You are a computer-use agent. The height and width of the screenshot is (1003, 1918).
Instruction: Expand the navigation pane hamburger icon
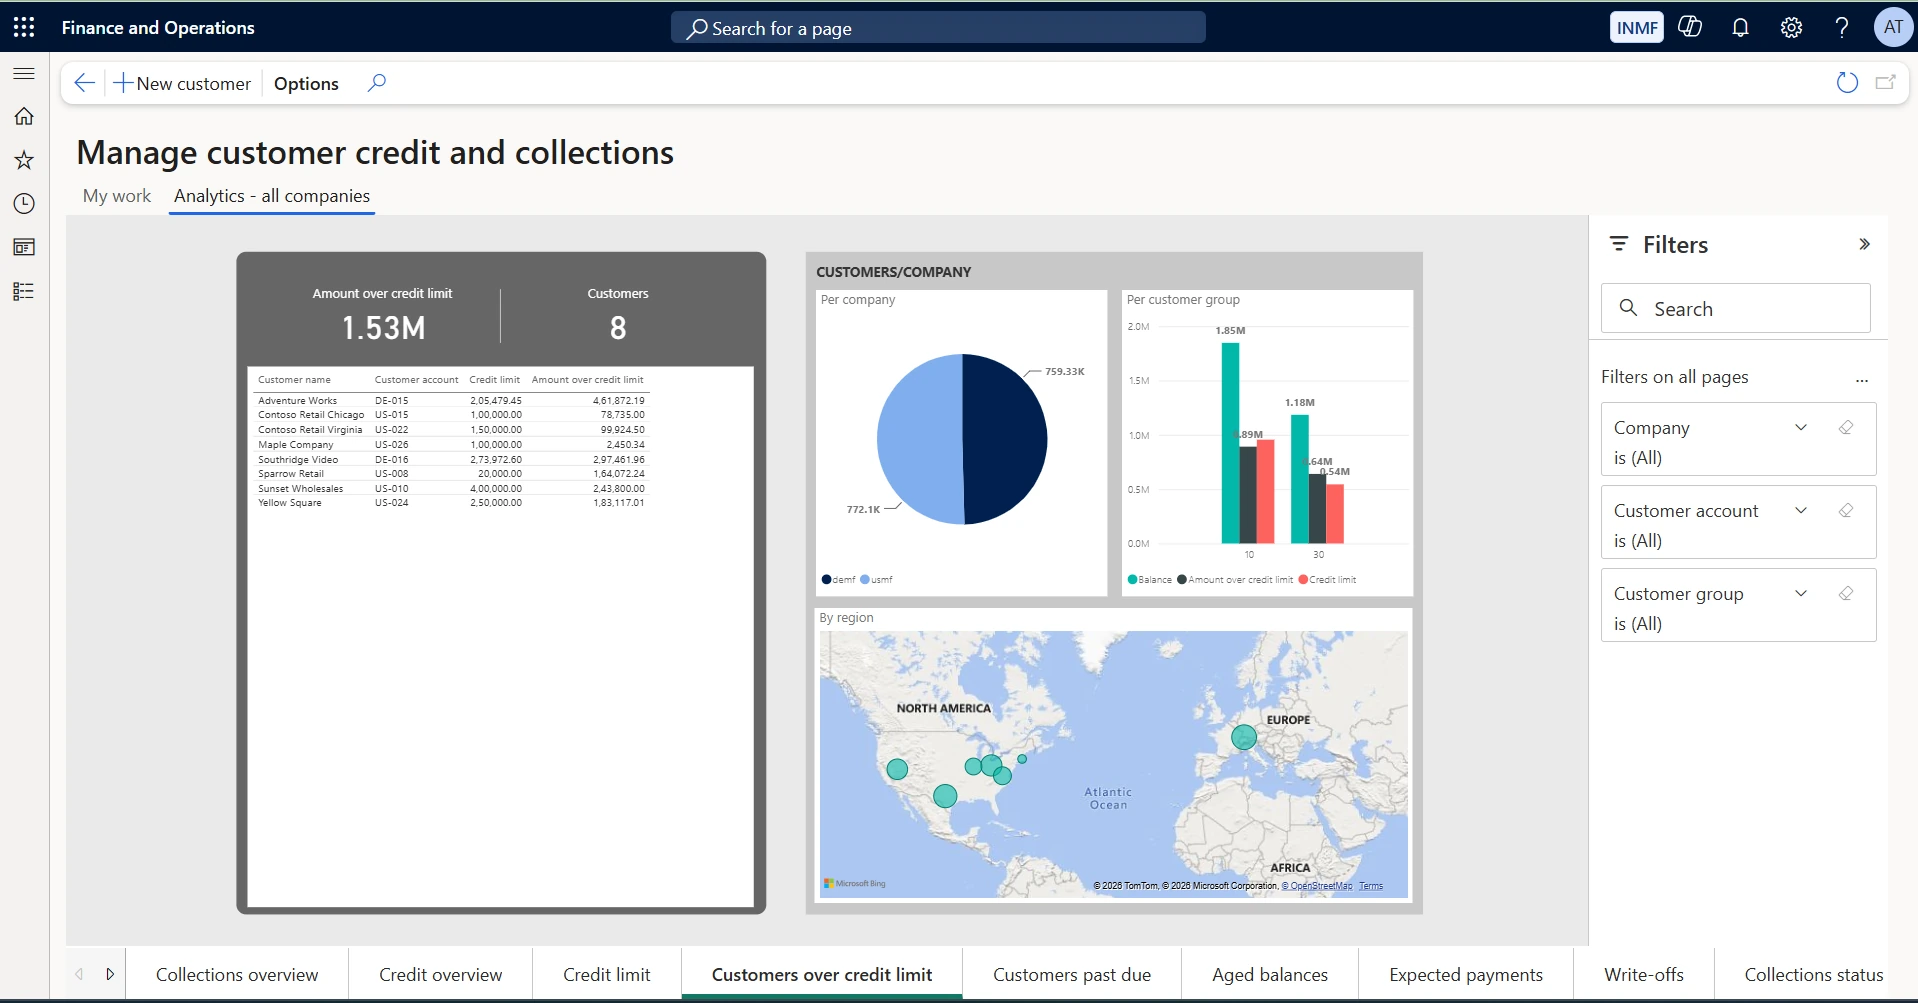click(x=24, y=73)
